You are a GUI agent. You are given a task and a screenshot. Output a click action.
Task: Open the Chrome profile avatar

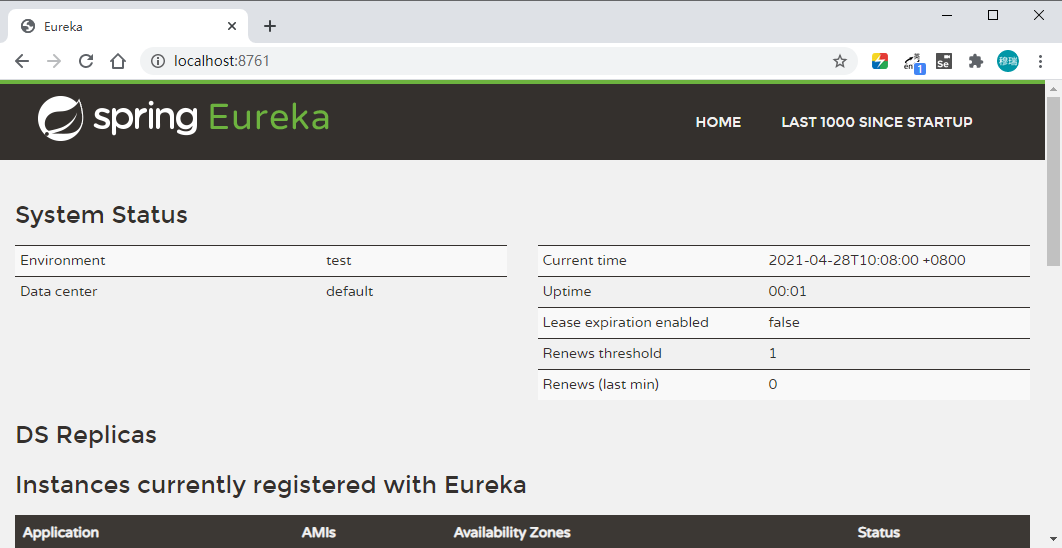1007,61
